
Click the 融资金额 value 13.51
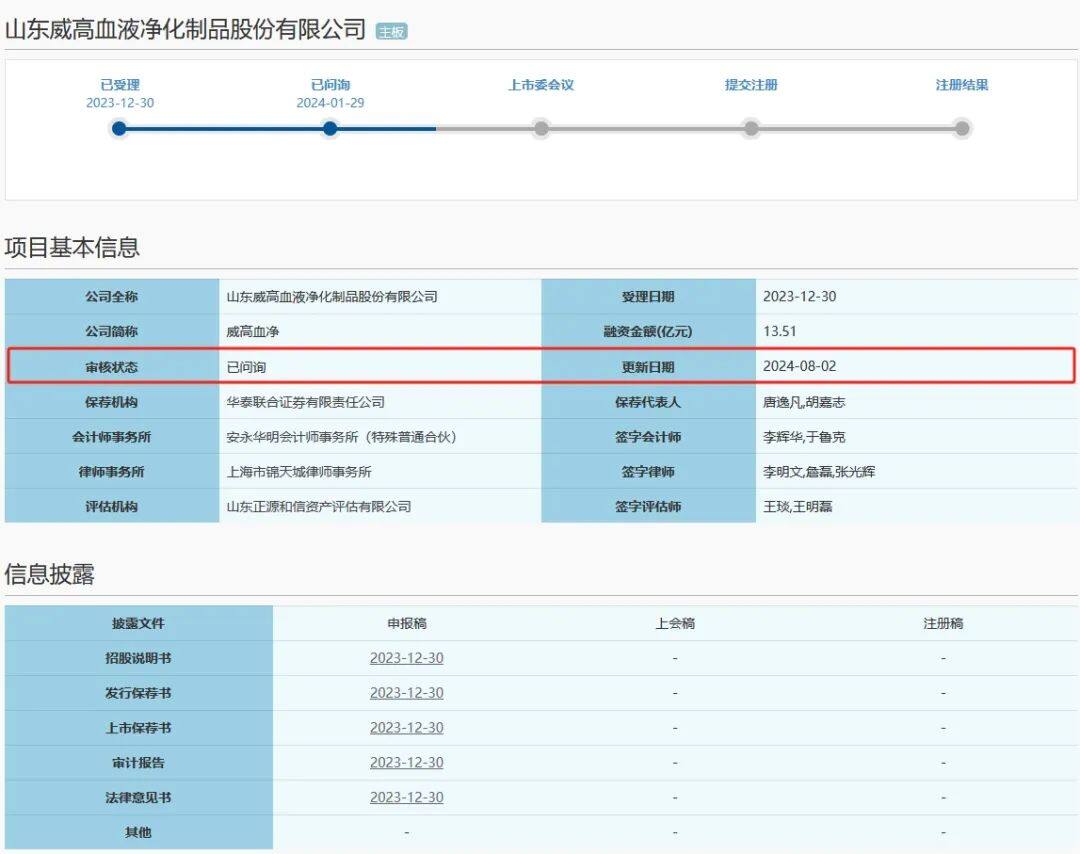pos(780,331)
